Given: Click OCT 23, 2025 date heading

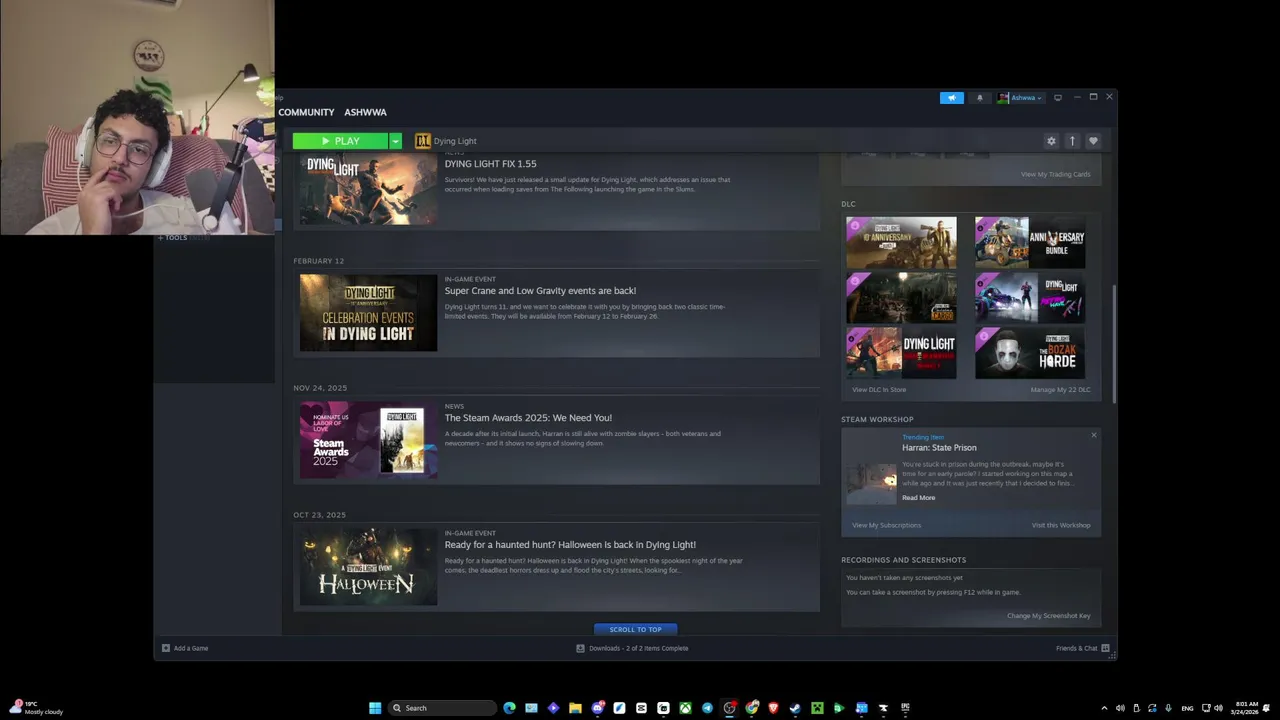Looking at the screenshot, I should [319, 515].
